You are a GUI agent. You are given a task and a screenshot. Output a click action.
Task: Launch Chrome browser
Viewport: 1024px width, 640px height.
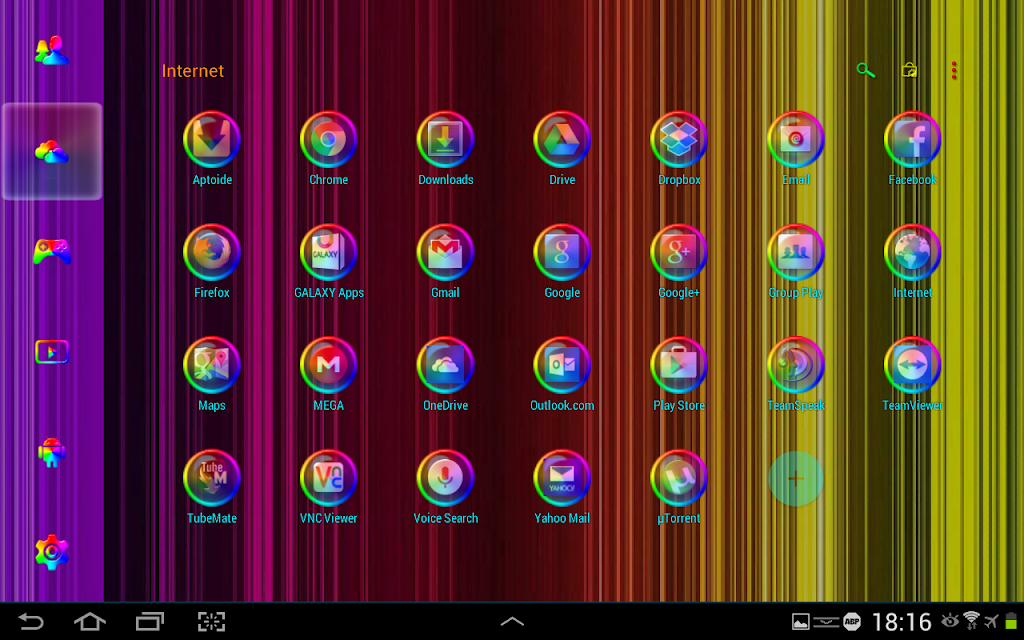pyautogui.click(x=328, y=140)
